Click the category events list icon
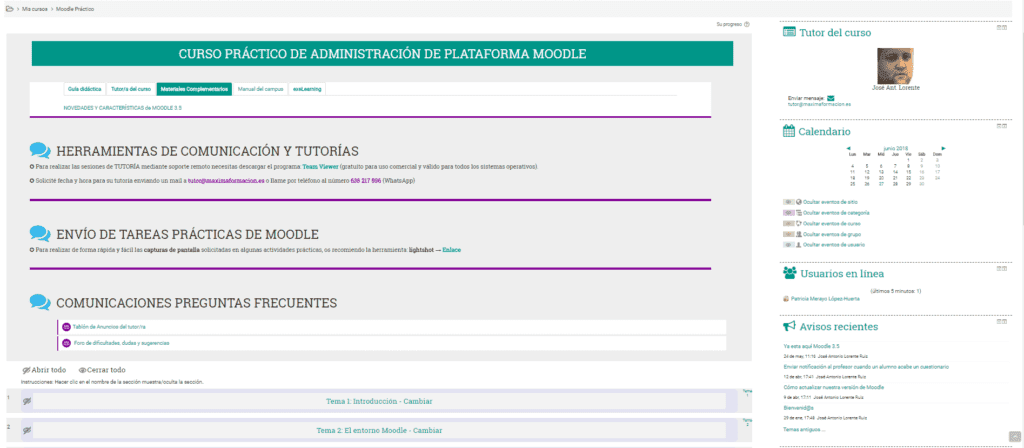The width and height of the screenshot is (1024, 448). (x=799, y=212)
